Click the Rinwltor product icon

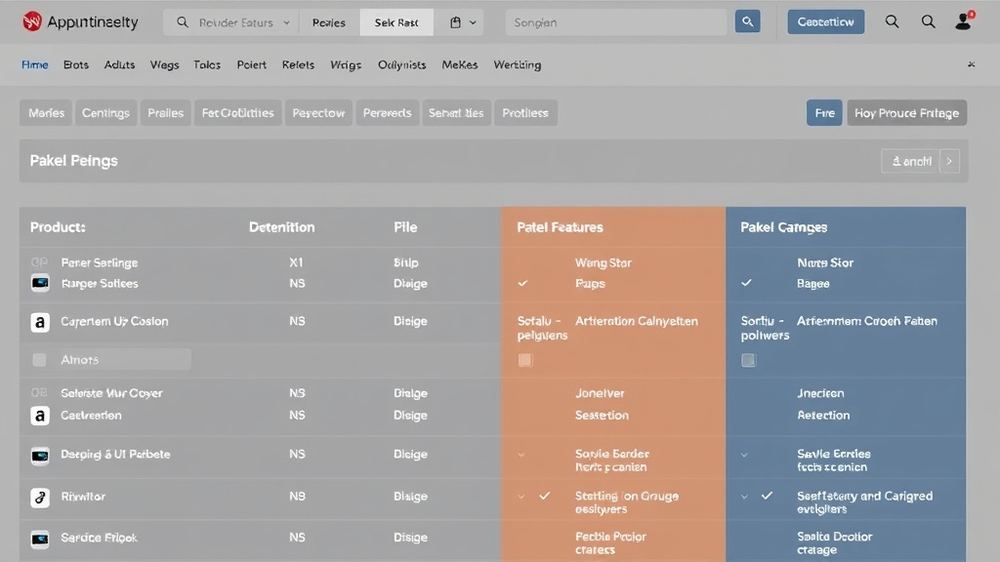(40, 497)
